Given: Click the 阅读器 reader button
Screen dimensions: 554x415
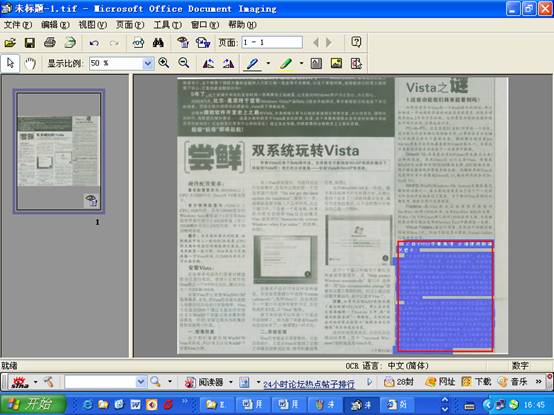Looking at the screenshot, I should point(204,382).
